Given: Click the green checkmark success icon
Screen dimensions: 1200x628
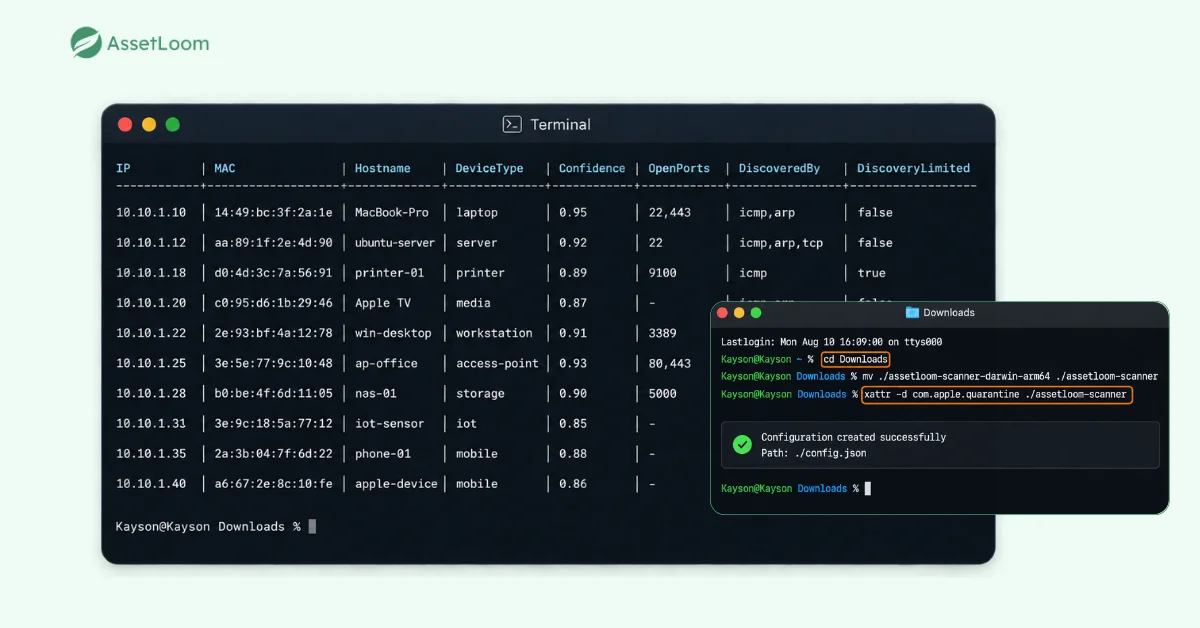Looking at the screenshot, I should [742, 445].
